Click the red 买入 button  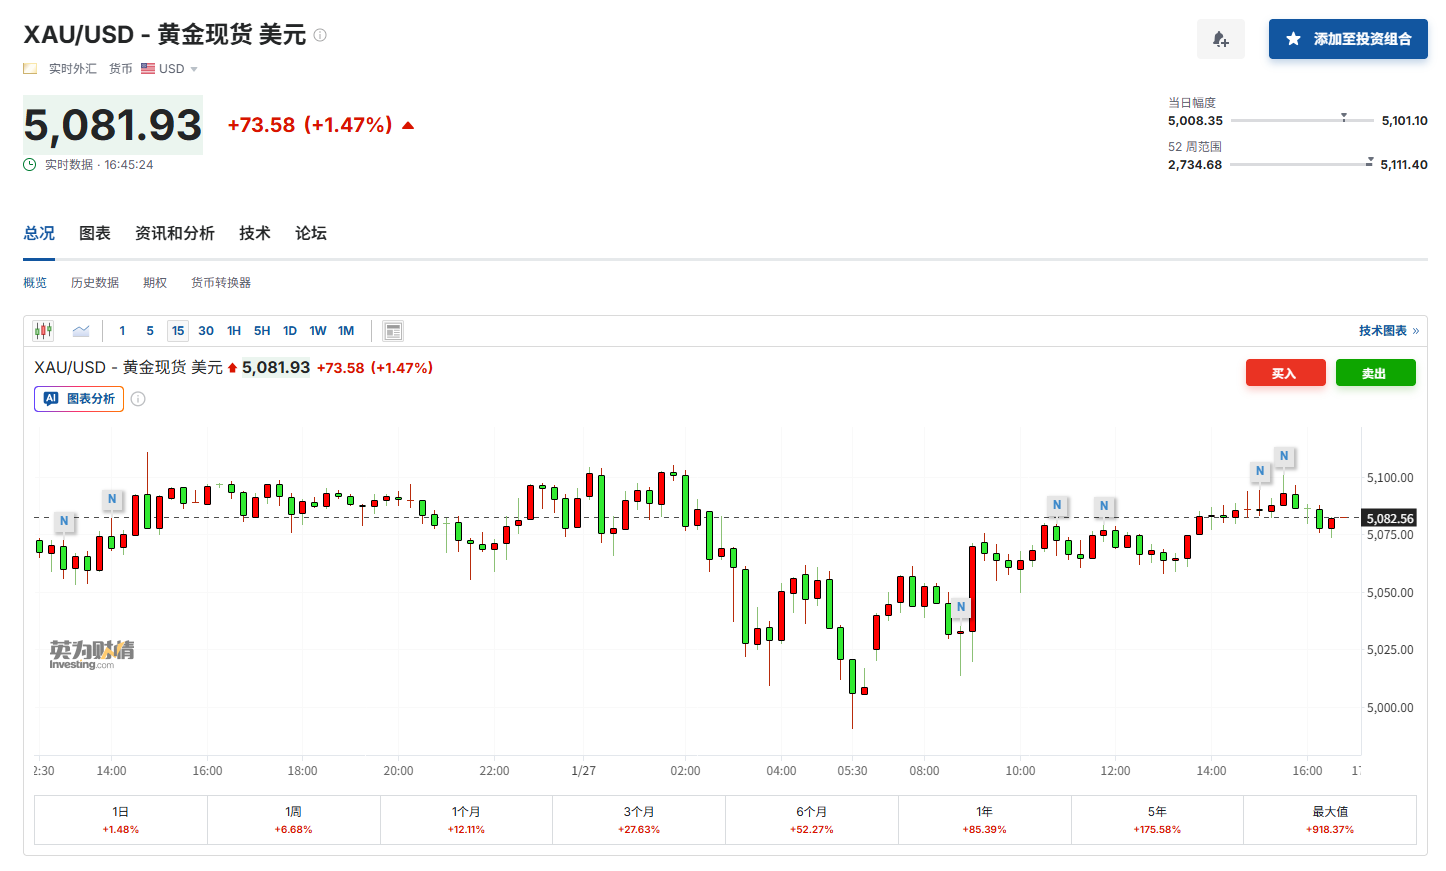coord(1285,373)
